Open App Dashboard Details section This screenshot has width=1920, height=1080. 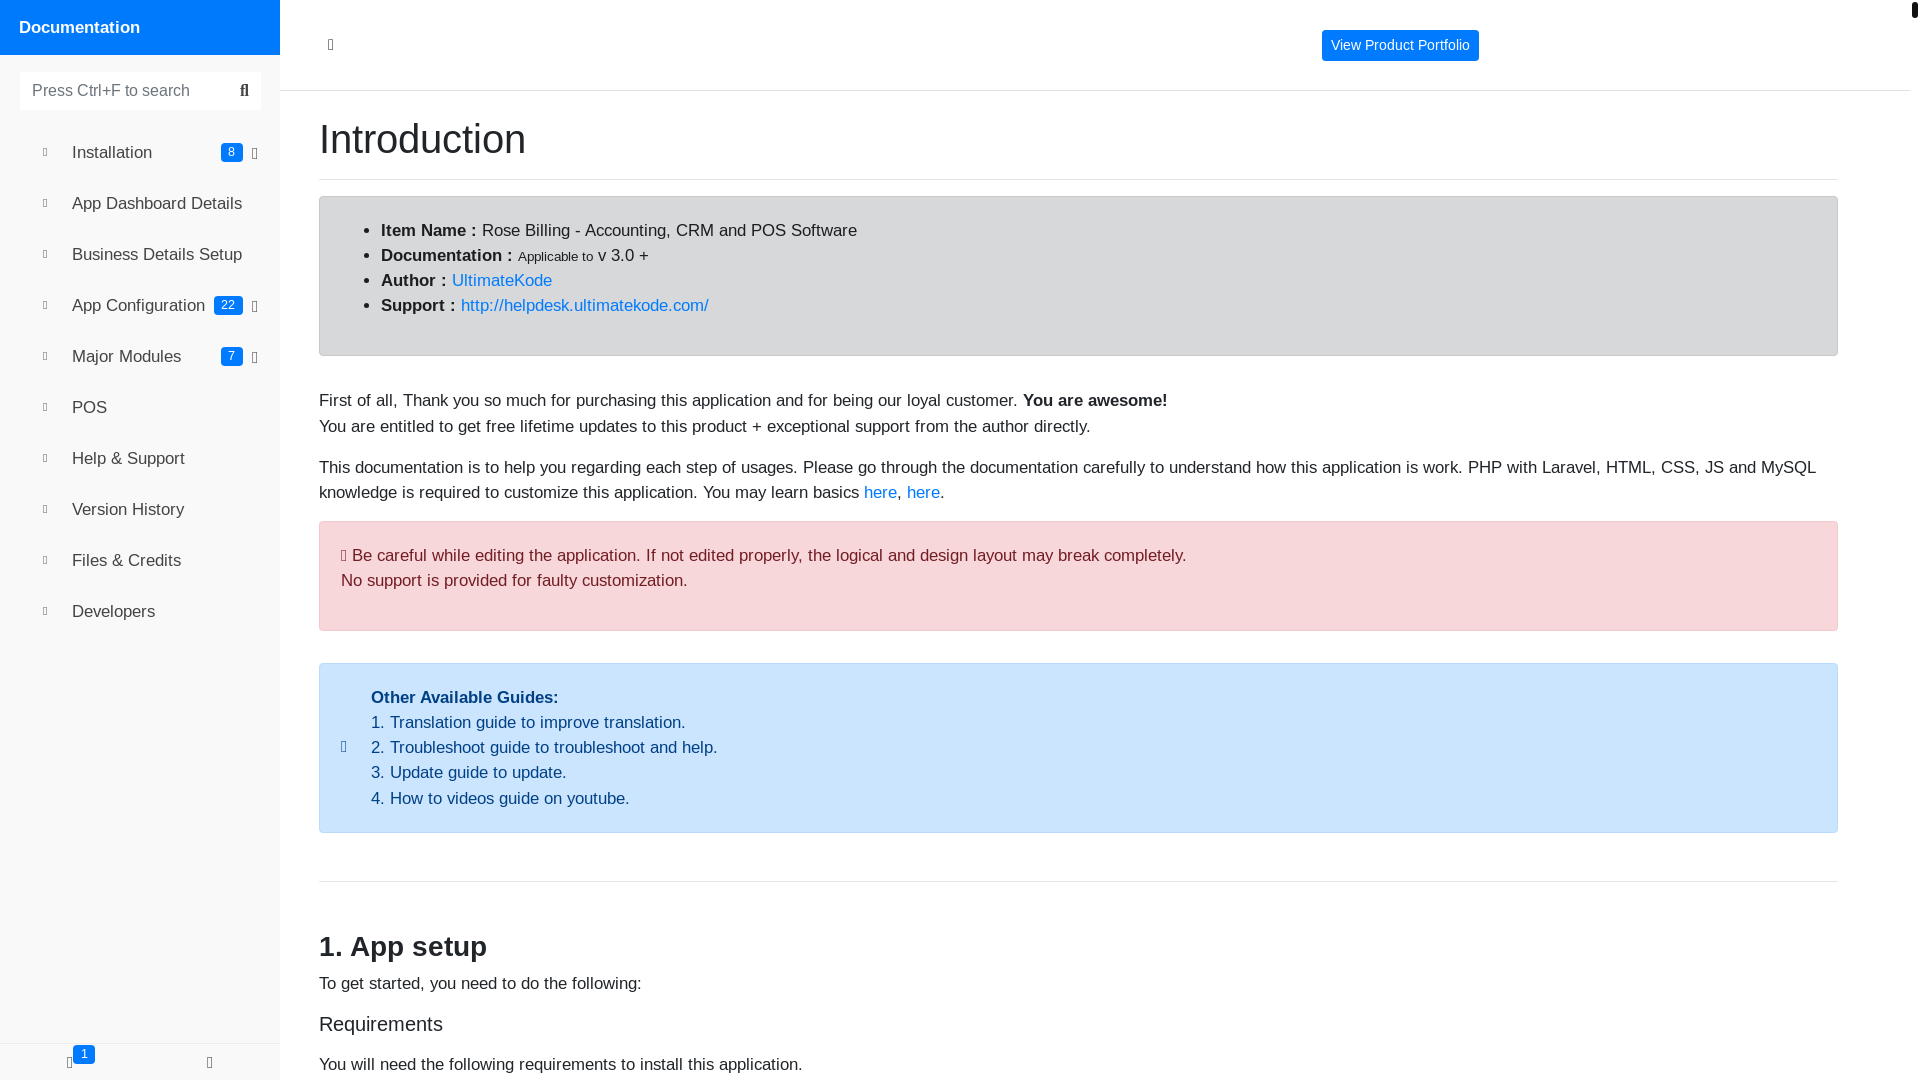[140, 203]
